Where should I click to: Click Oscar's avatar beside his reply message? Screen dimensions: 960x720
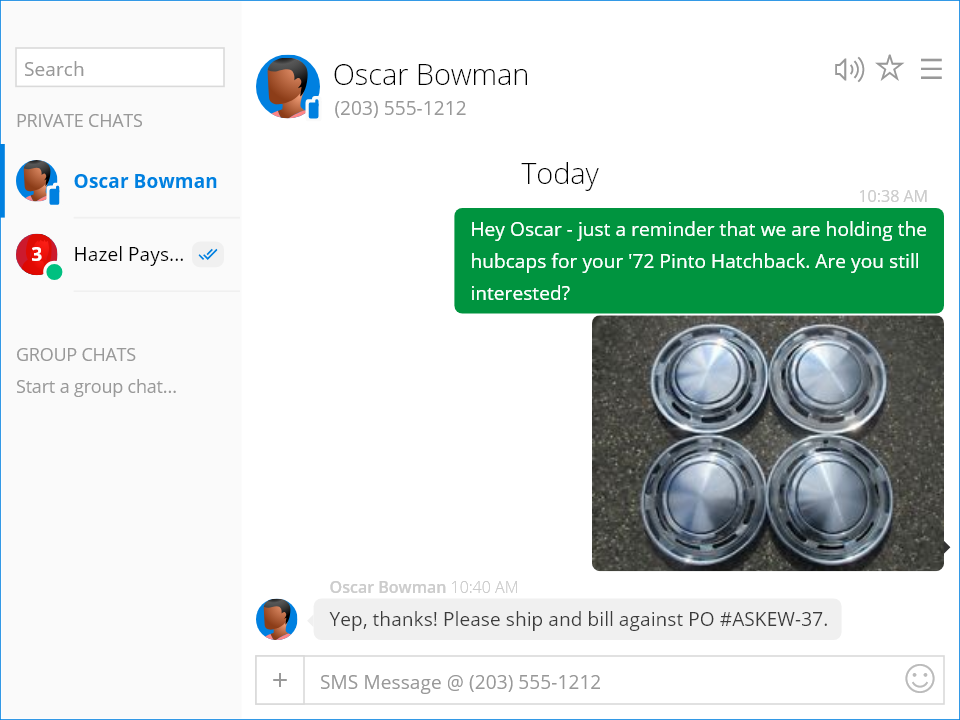tap(277, 619)
